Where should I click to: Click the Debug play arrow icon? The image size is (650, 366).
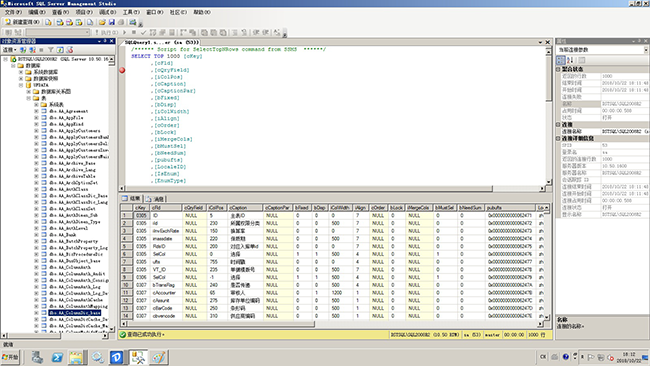124,32
